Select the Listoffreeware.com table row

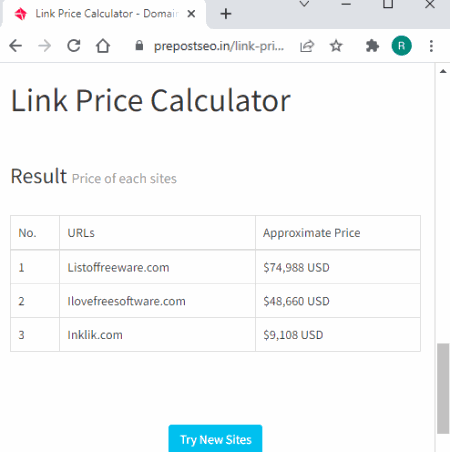(x=215, y=267)
